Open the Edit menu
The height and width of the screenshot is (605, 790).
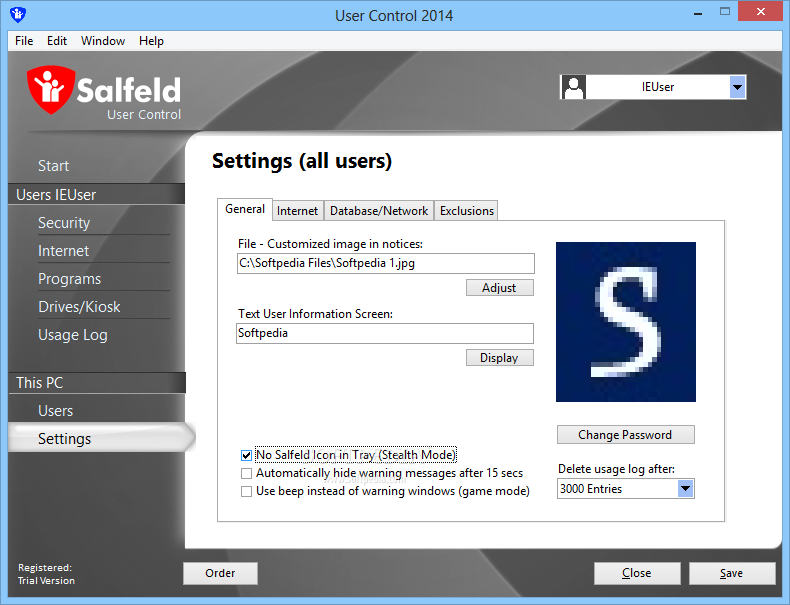[57, 41]
